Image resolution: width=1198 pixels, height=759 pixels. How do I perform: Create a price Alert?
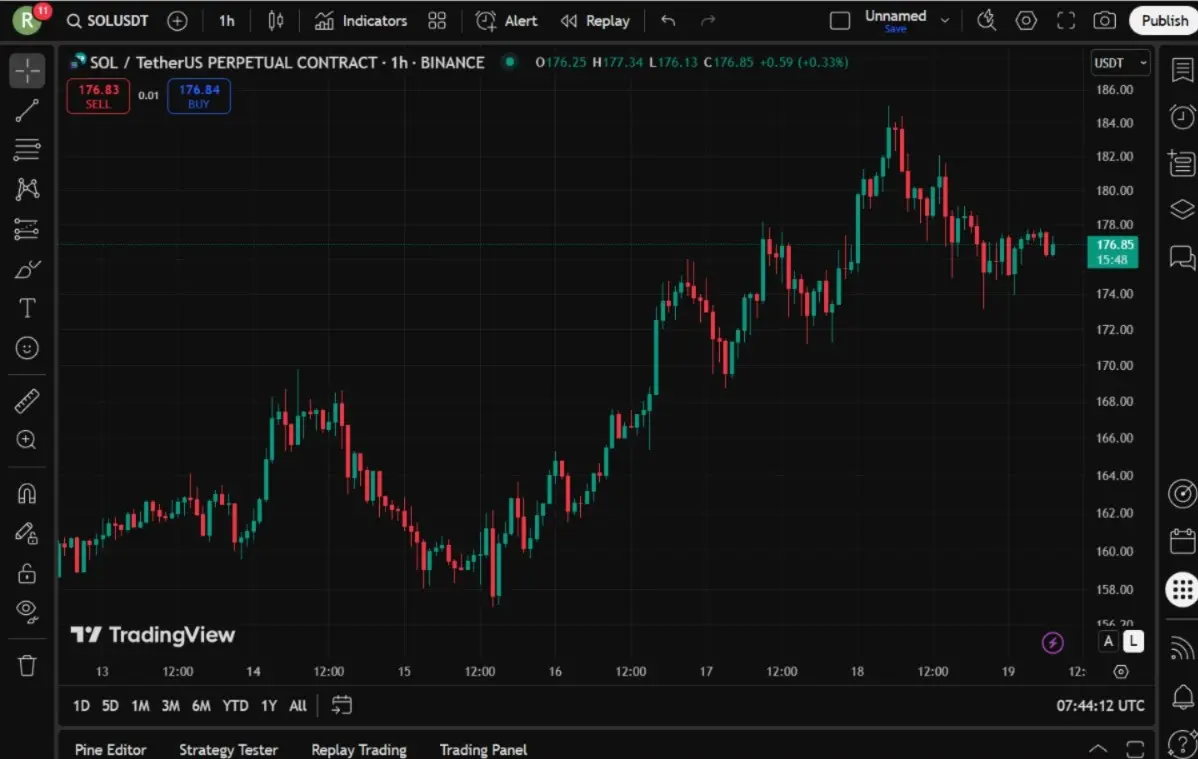(506, 21)
